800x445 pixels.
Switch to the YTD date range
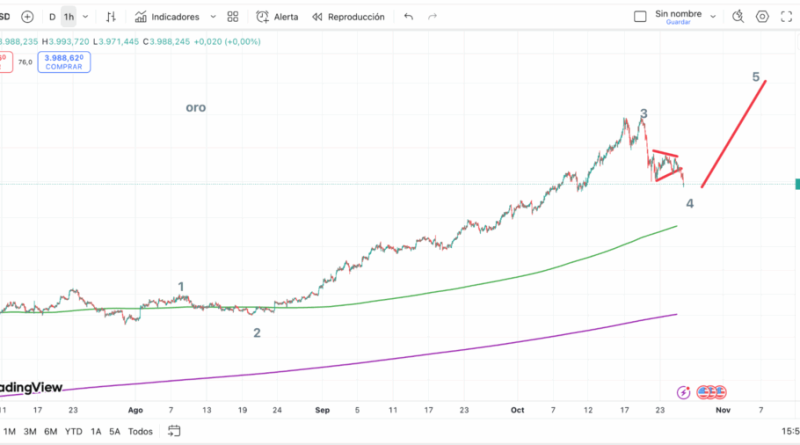[x=73, y=431]
